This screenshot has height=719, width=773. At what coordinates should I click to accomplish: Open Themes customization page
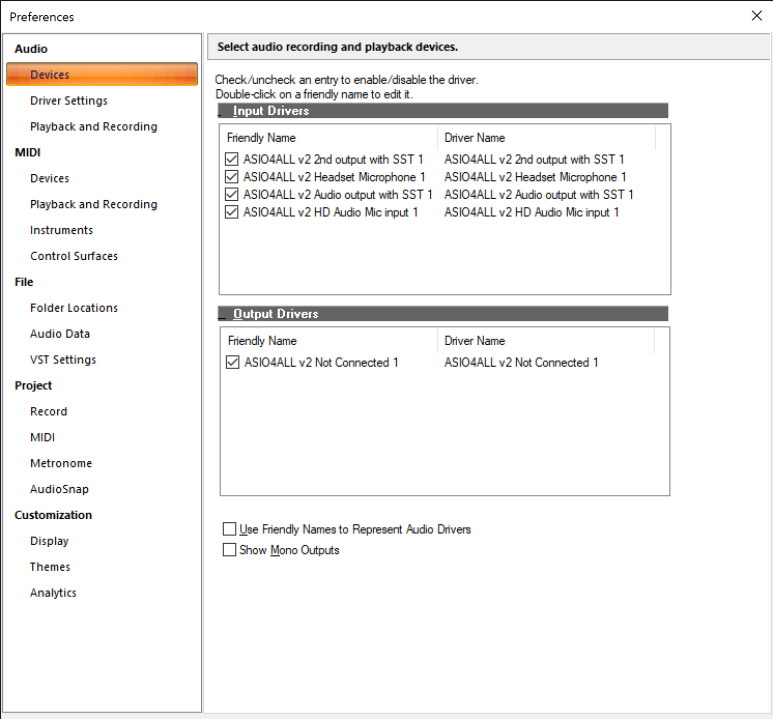click(50, 567)
